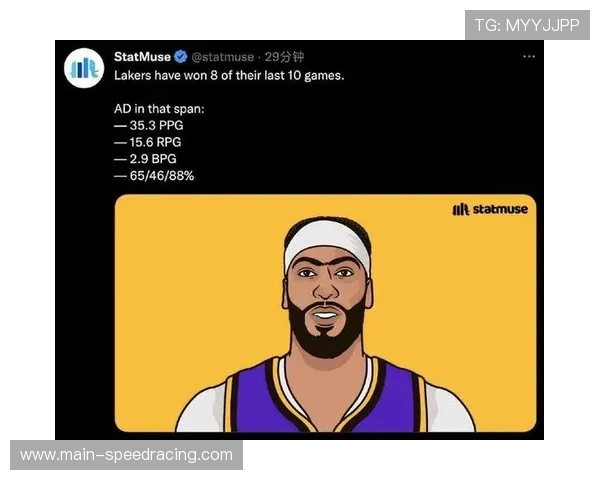Click the 'AD in that span:' text
This screenshot has width=600, height=480.
pyautogui.click(x=159, y=109)
